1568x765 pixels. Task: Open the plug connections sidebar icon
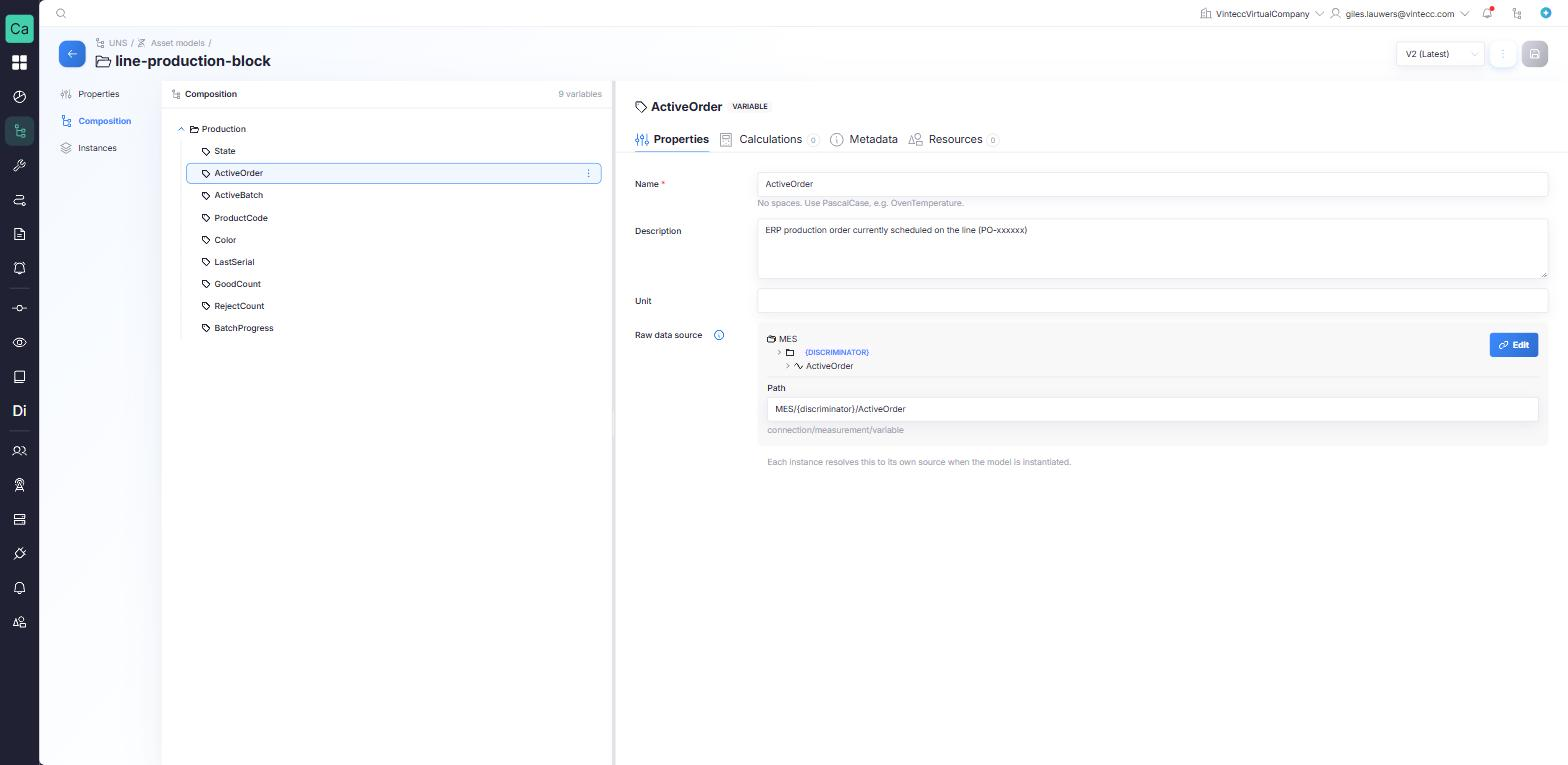click(19, 553)
